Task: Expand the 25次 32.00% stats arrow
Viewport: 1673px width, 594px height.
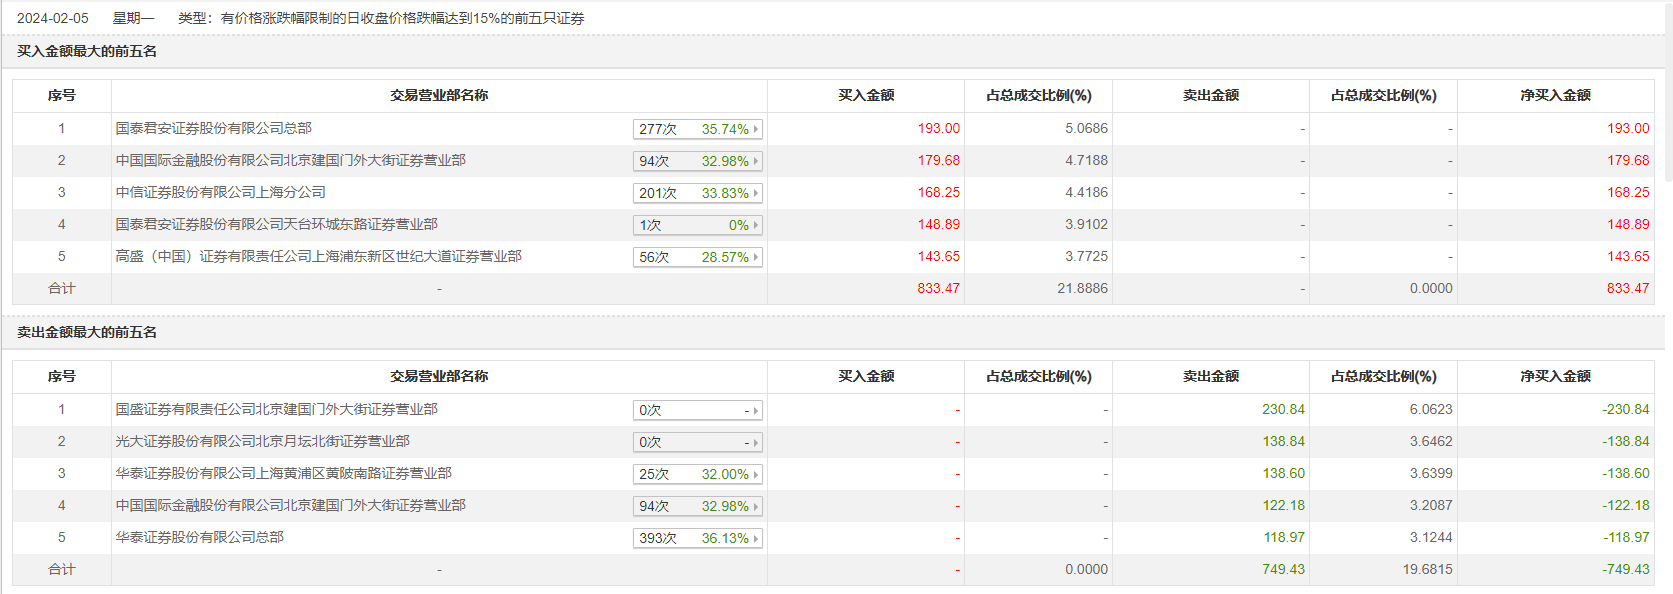Action: point(756,474)
